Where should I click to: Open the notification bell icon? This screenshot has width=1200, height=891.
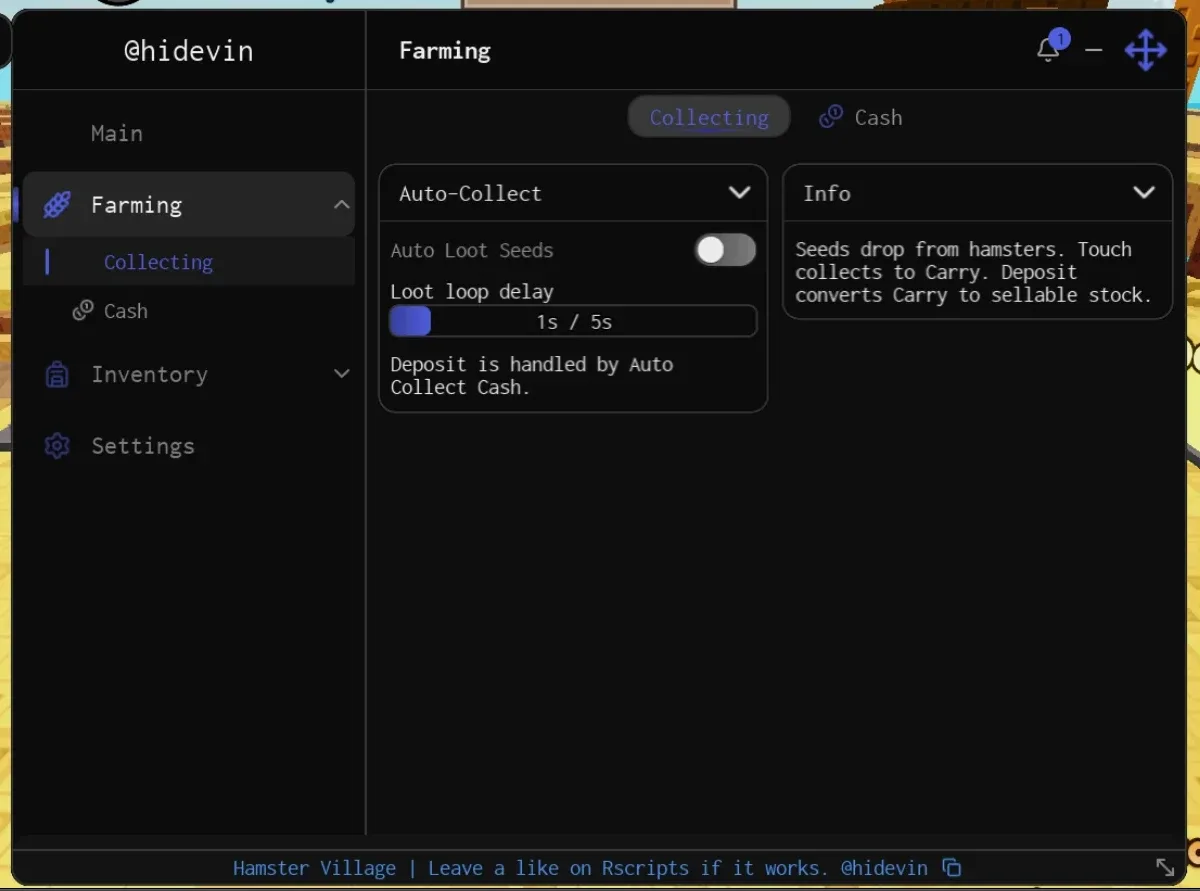tap(1048, 49)
